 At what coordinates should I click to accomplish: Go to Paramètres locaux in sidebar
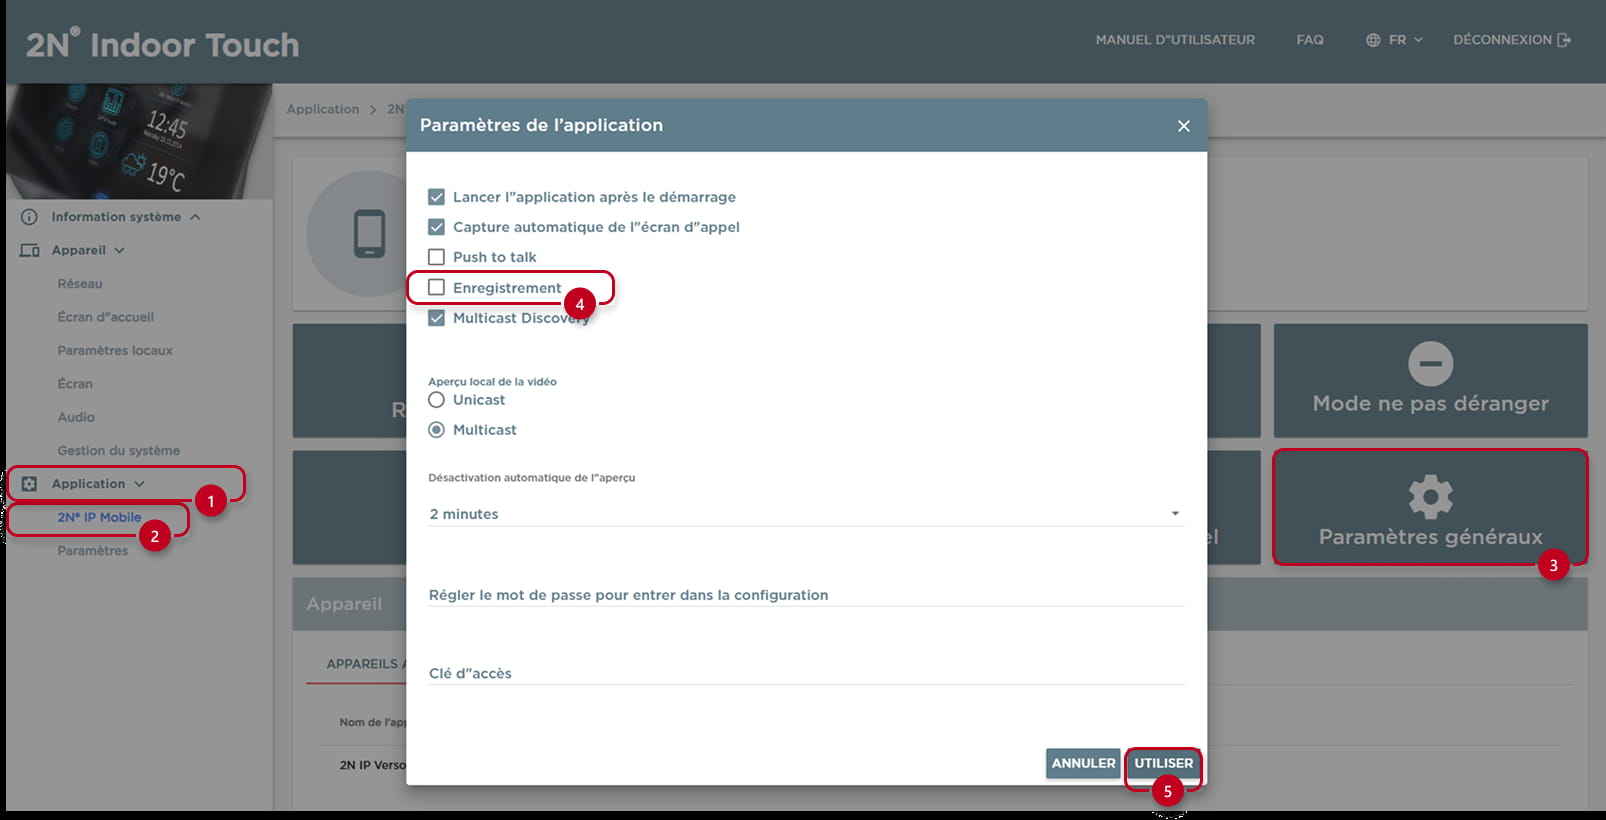(115, 351)
